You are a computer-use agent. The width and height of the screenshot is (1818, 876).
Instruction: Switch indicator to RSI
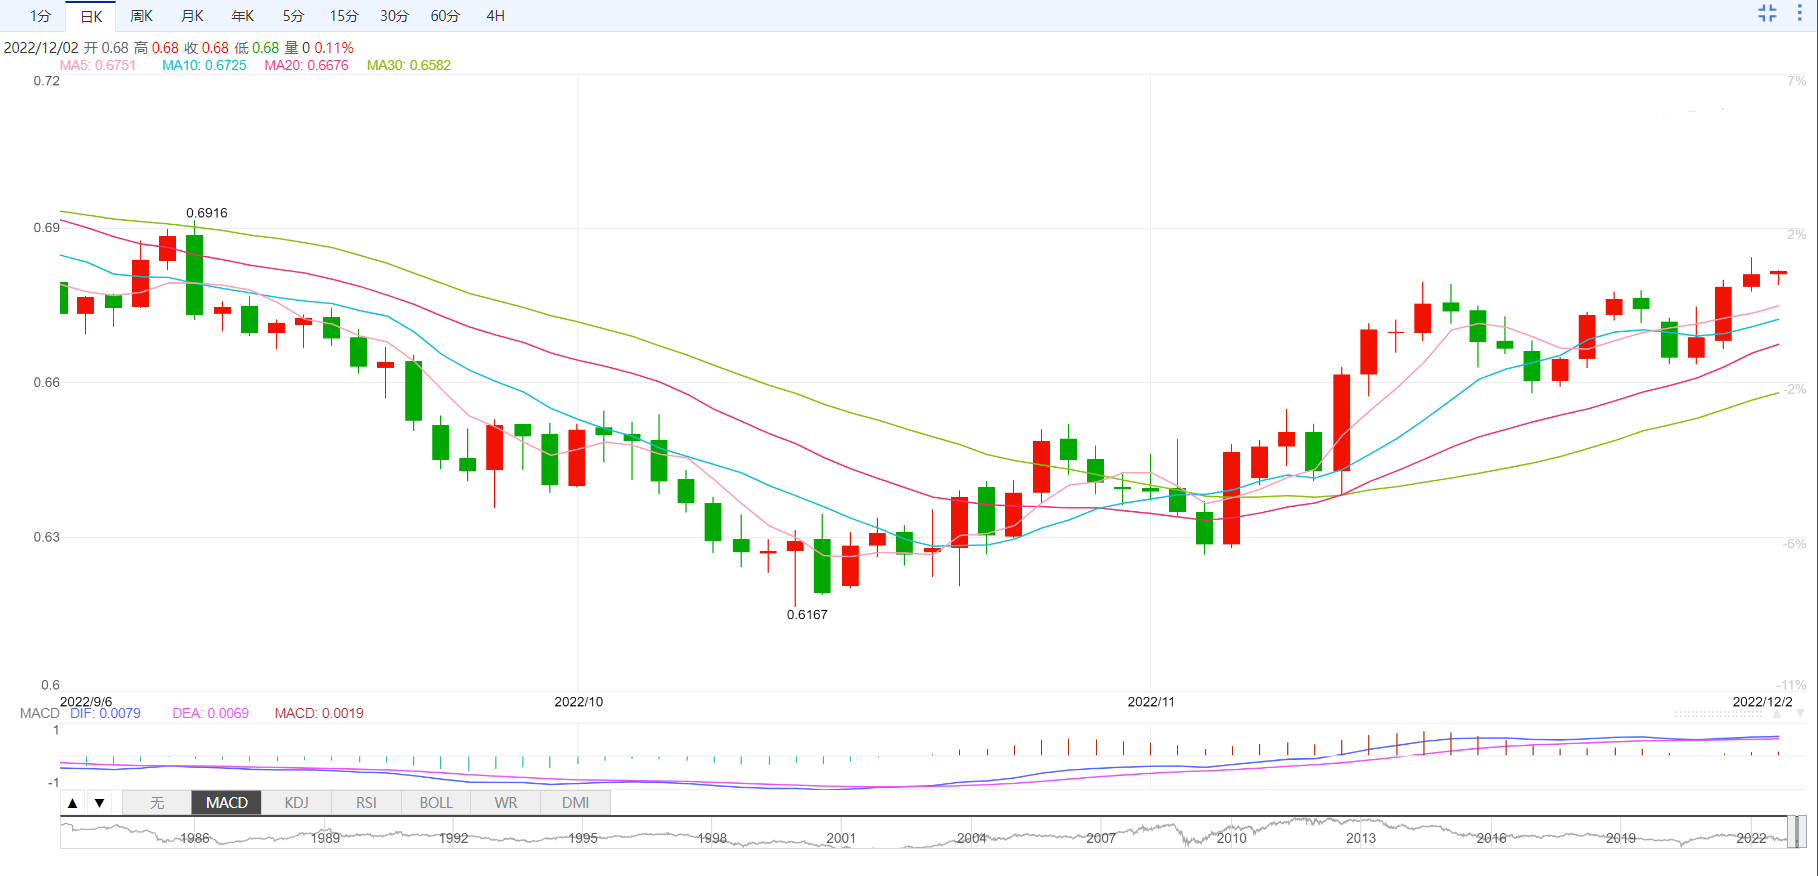coord(367,803)
